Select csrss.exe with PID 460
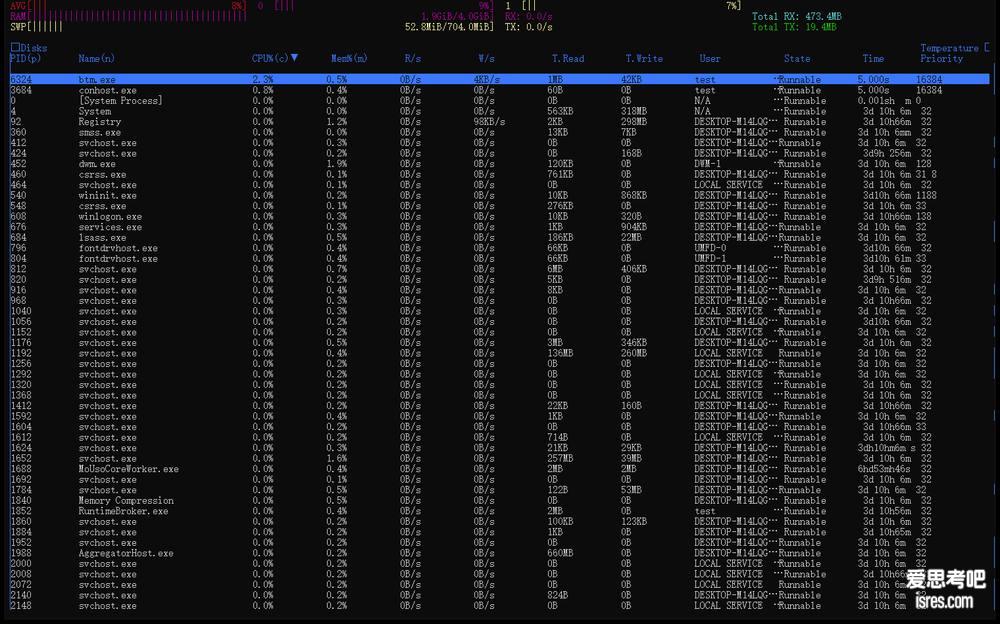The width and height of the screenshot is (1000, 624). (x=499, y=174)
